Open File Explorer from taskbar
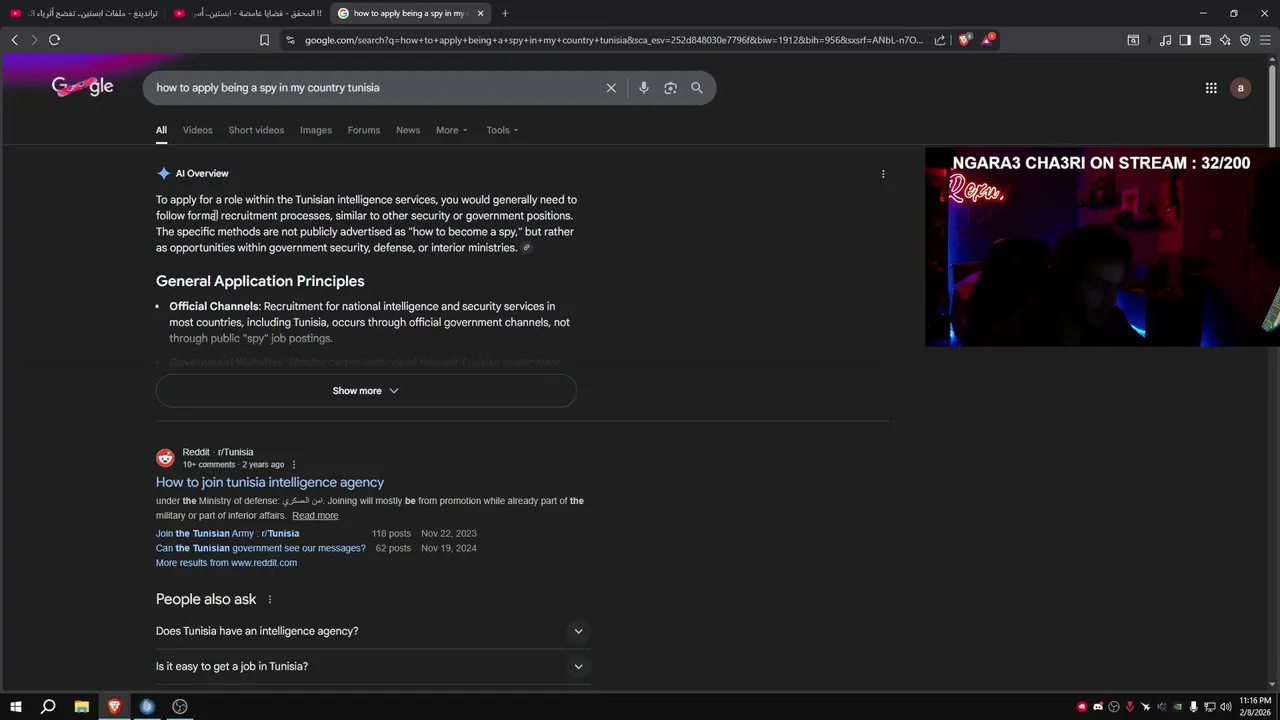 (82, 707)
